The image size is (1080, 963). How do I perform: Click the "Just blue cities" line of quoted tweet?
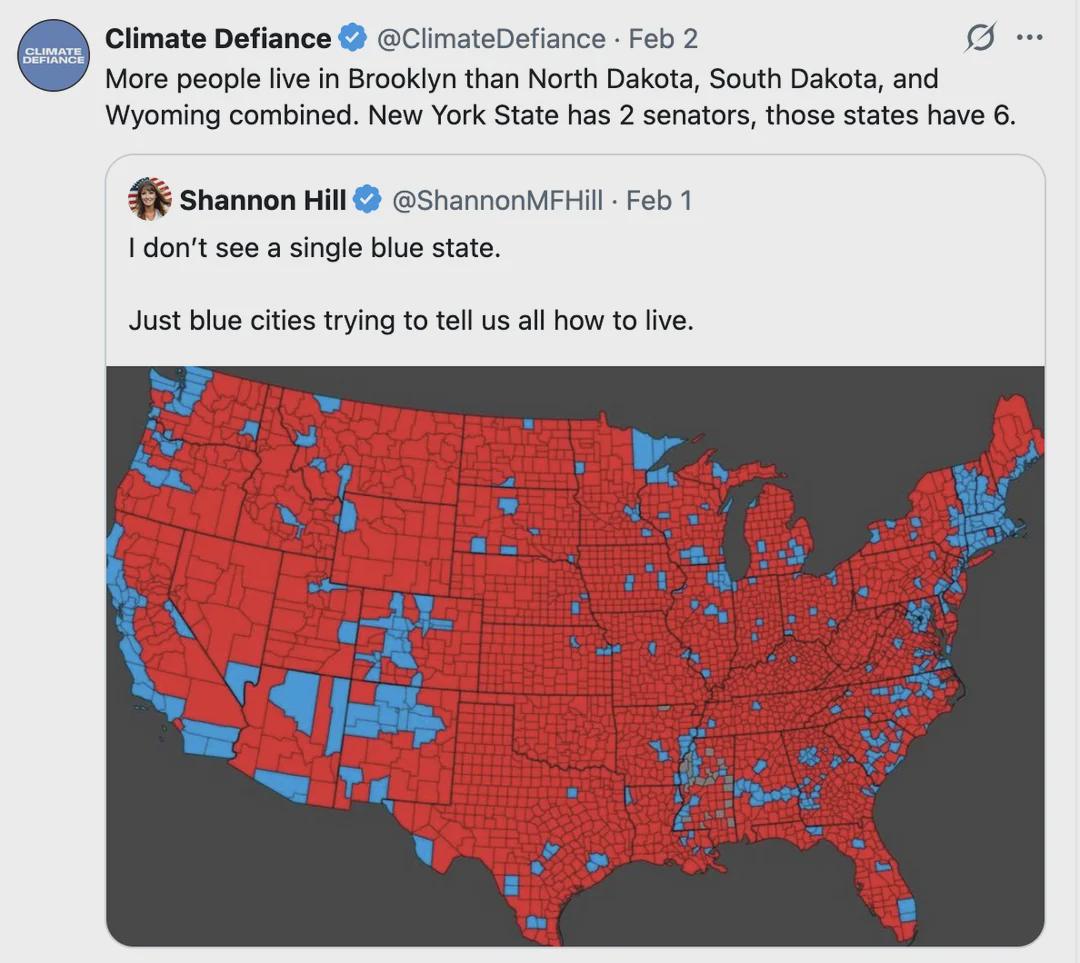410,321
